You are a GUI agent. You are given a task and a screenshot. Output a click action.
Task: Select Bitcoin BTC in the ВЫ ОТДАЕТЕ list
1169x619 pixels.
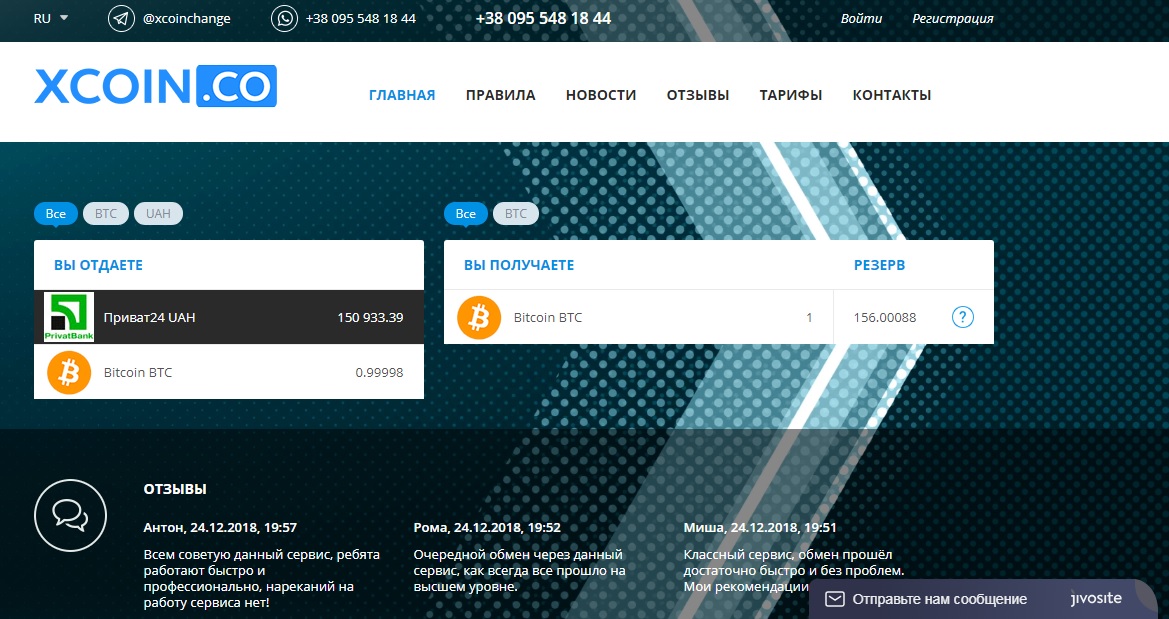pos(229,372)
